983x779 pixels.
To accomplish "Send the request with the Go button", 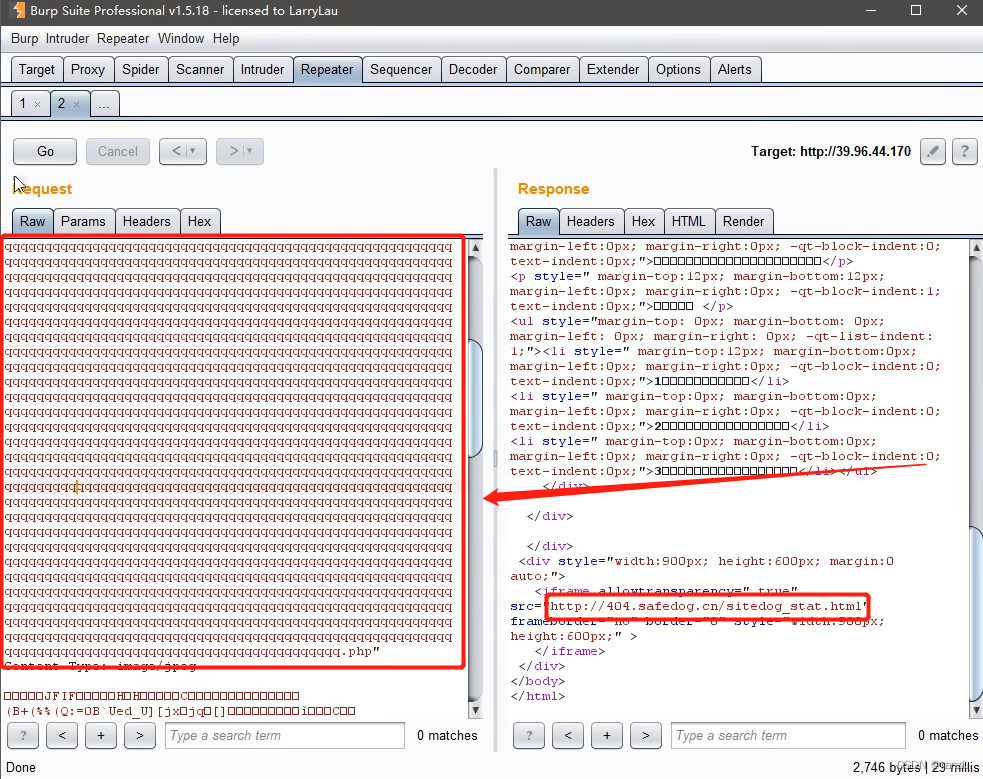I will [45, 151].
